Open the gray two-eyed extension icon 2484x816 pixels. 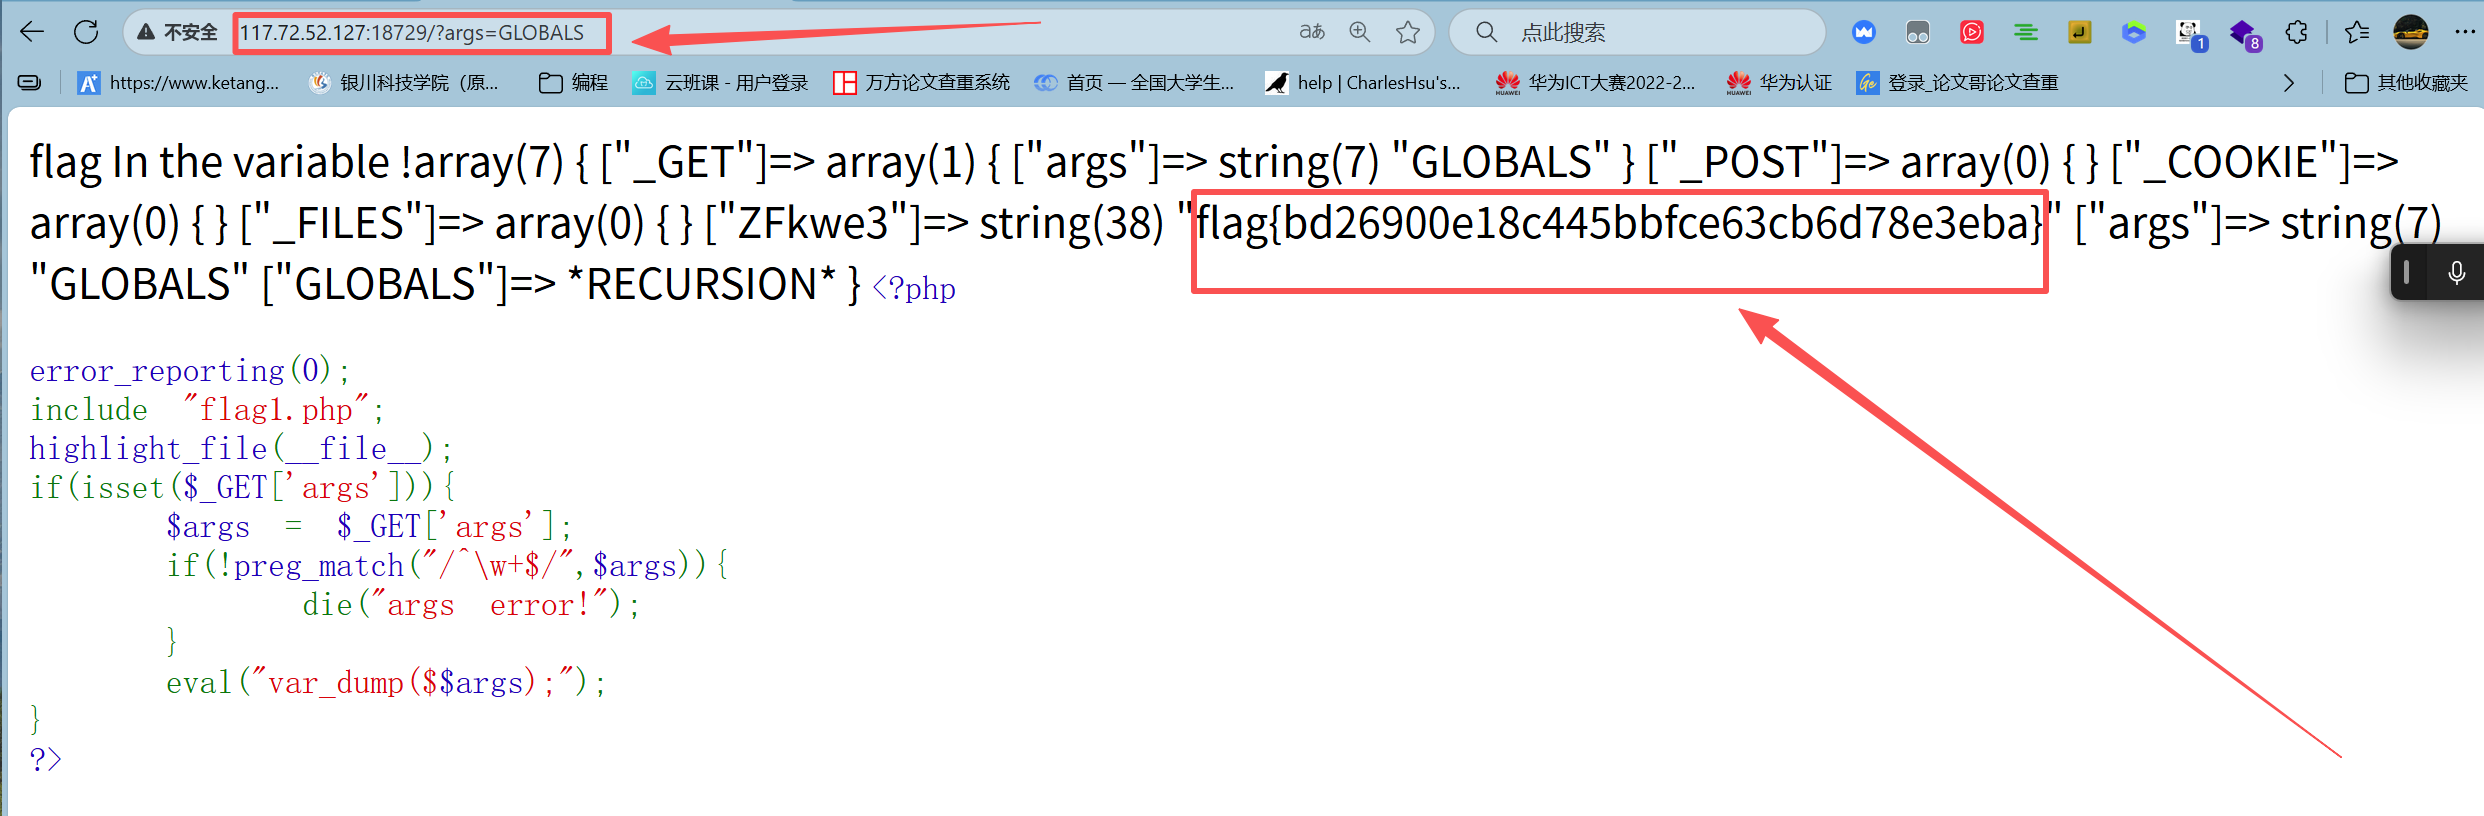coord(1918,32)
